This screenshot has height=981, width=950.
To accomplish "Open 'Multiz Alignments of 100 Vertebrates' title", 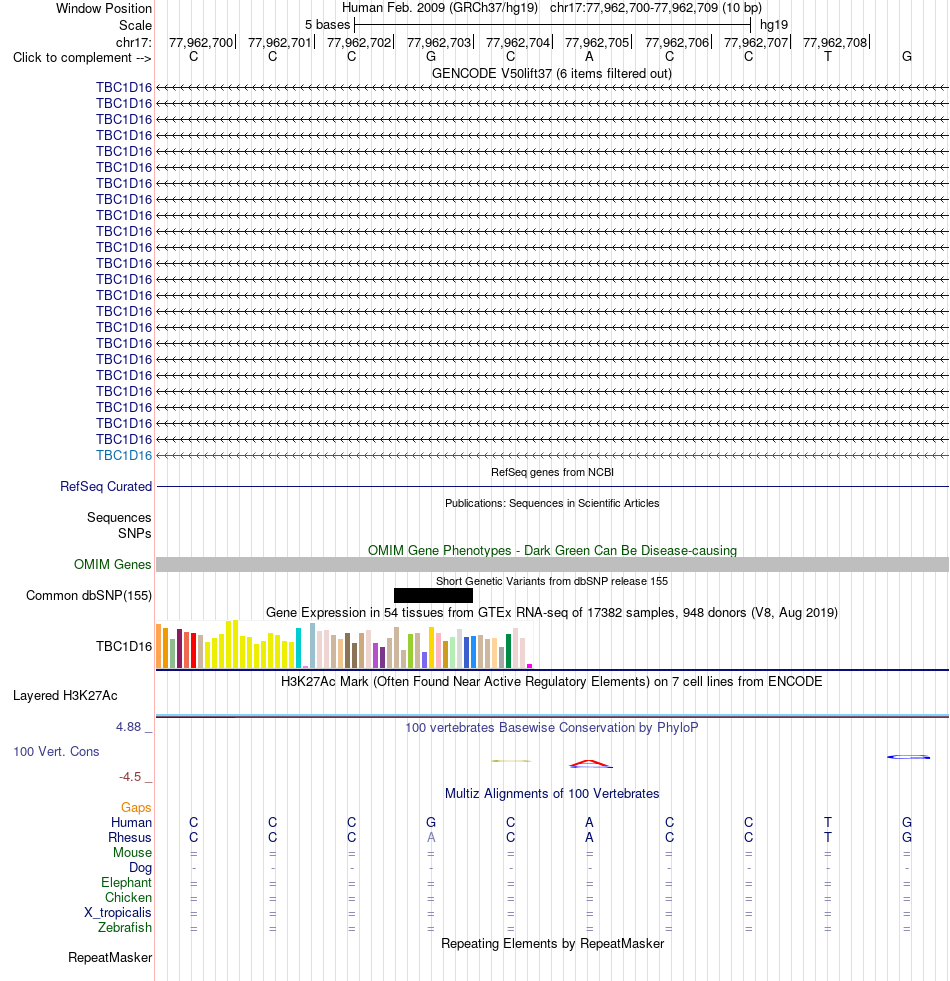I will [552, 793].
